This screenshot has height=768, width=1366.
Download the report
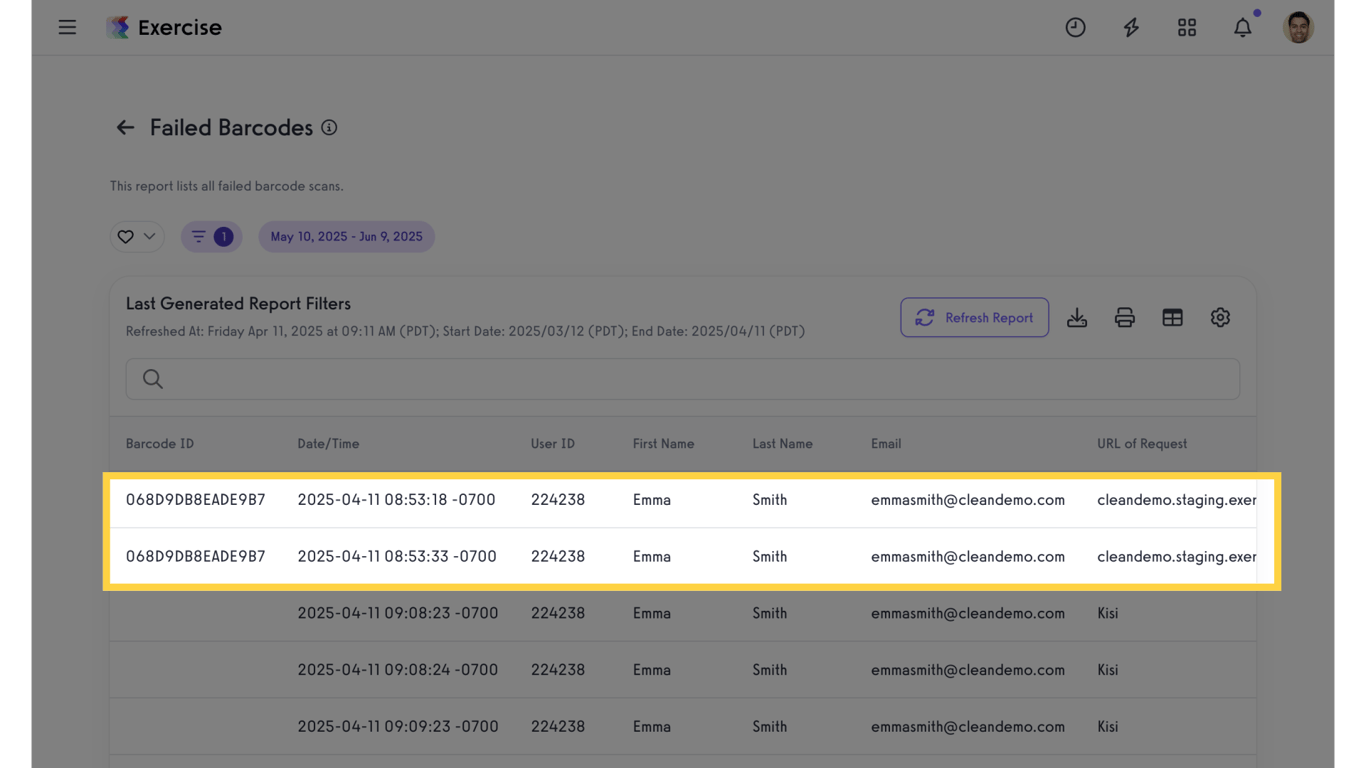tap(1077, 318)
